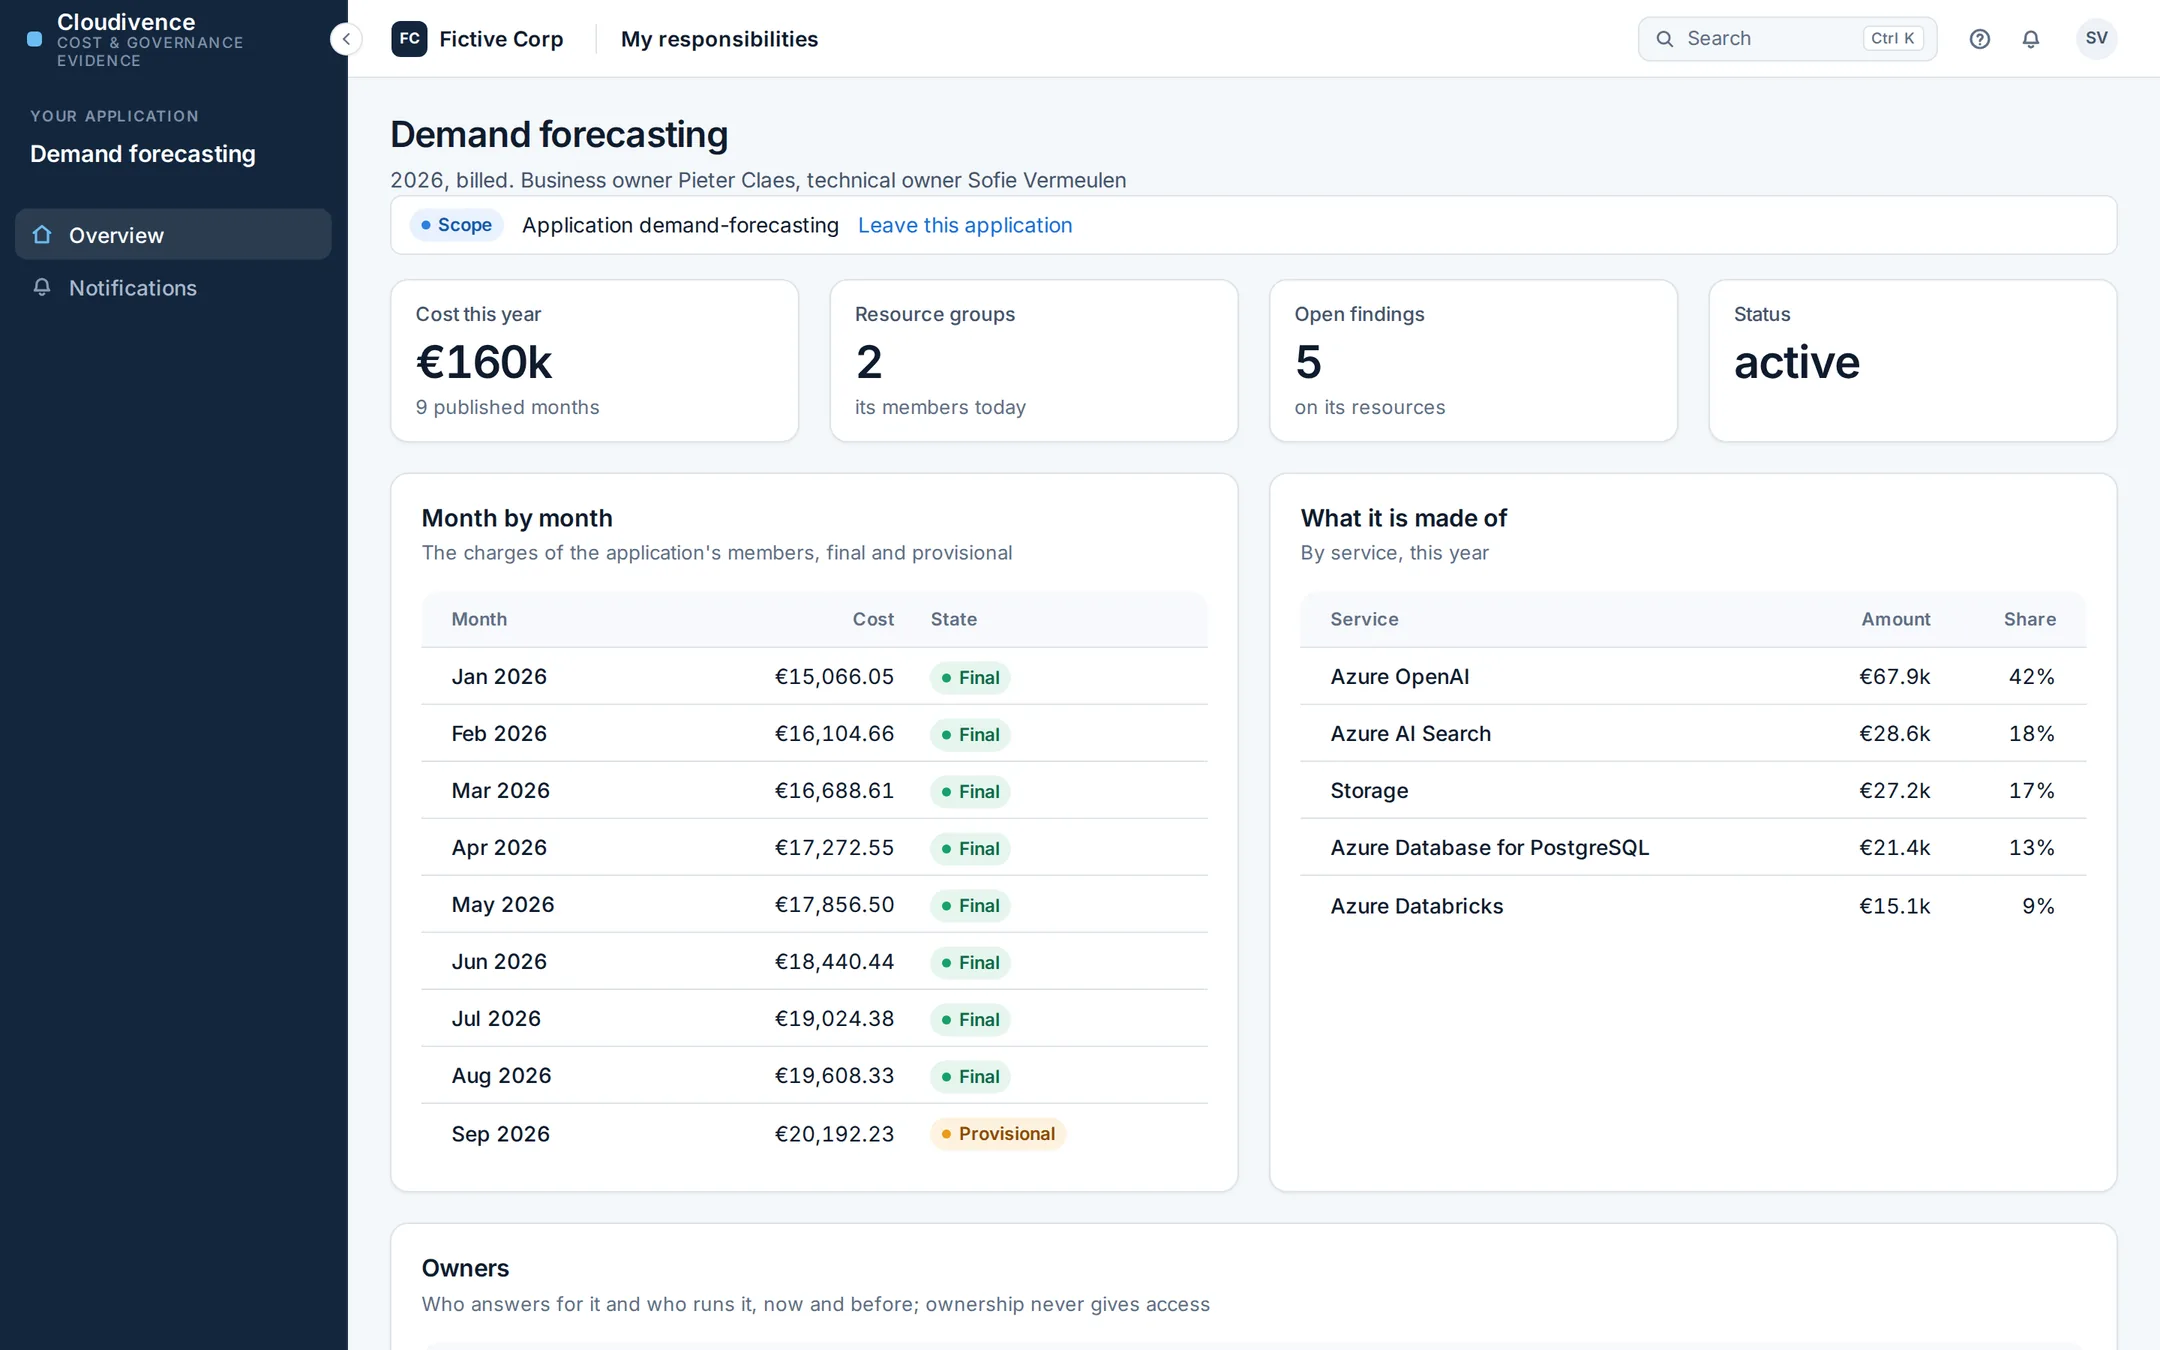Click the Demand forecasting sidebar title
This screenshot has width=2160, height=1350.
[143, 153]
